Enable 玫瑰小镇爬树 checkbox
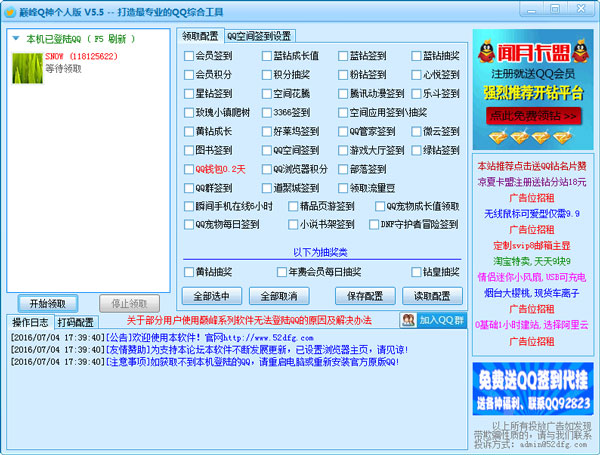The width and height of the screenshot is (600, 455). pos(189,113)
